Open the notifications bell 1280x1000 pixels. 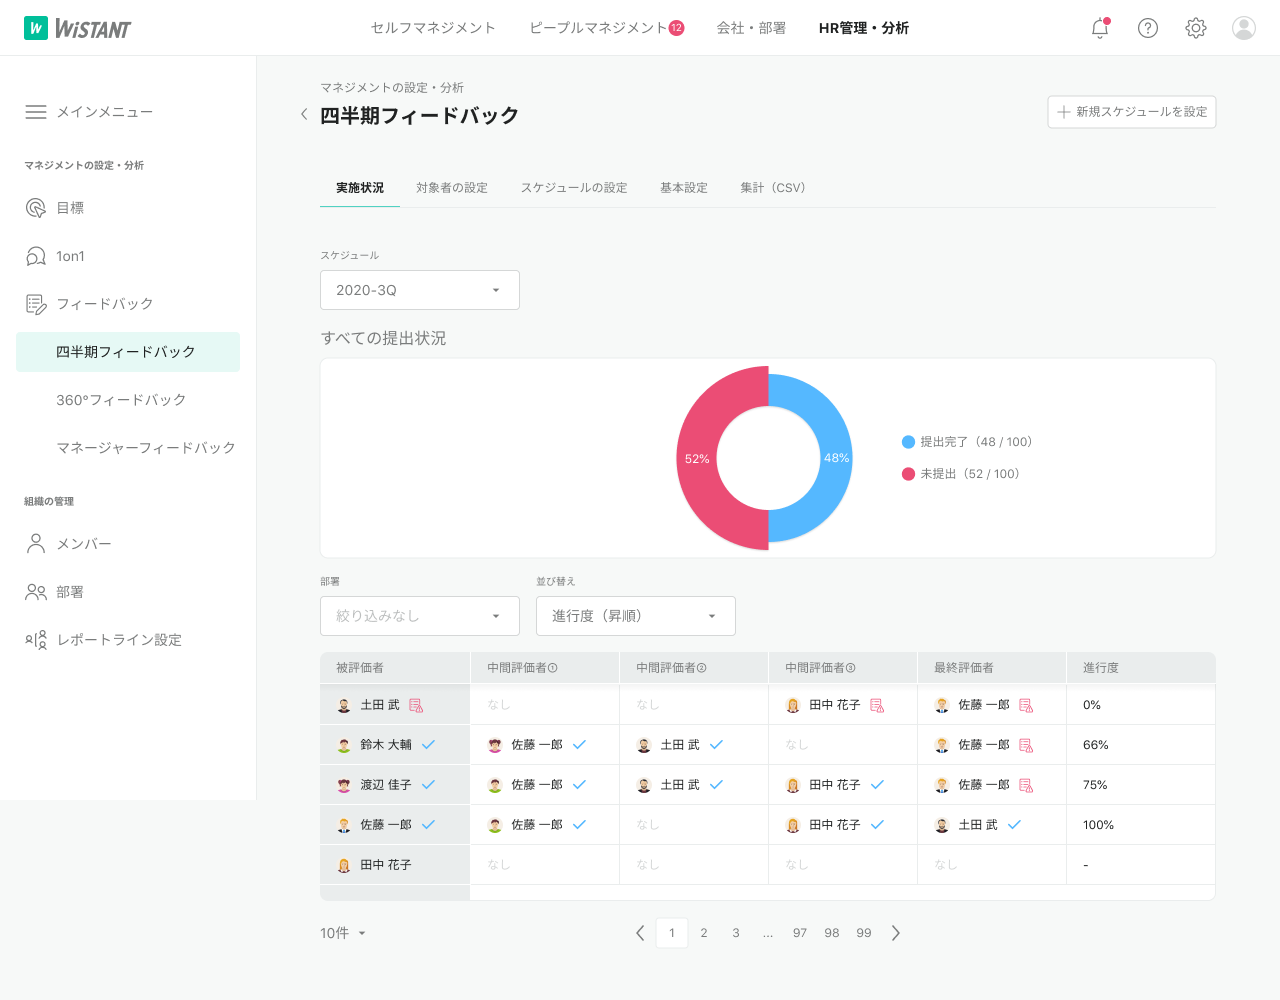[x=1100, y=28]
